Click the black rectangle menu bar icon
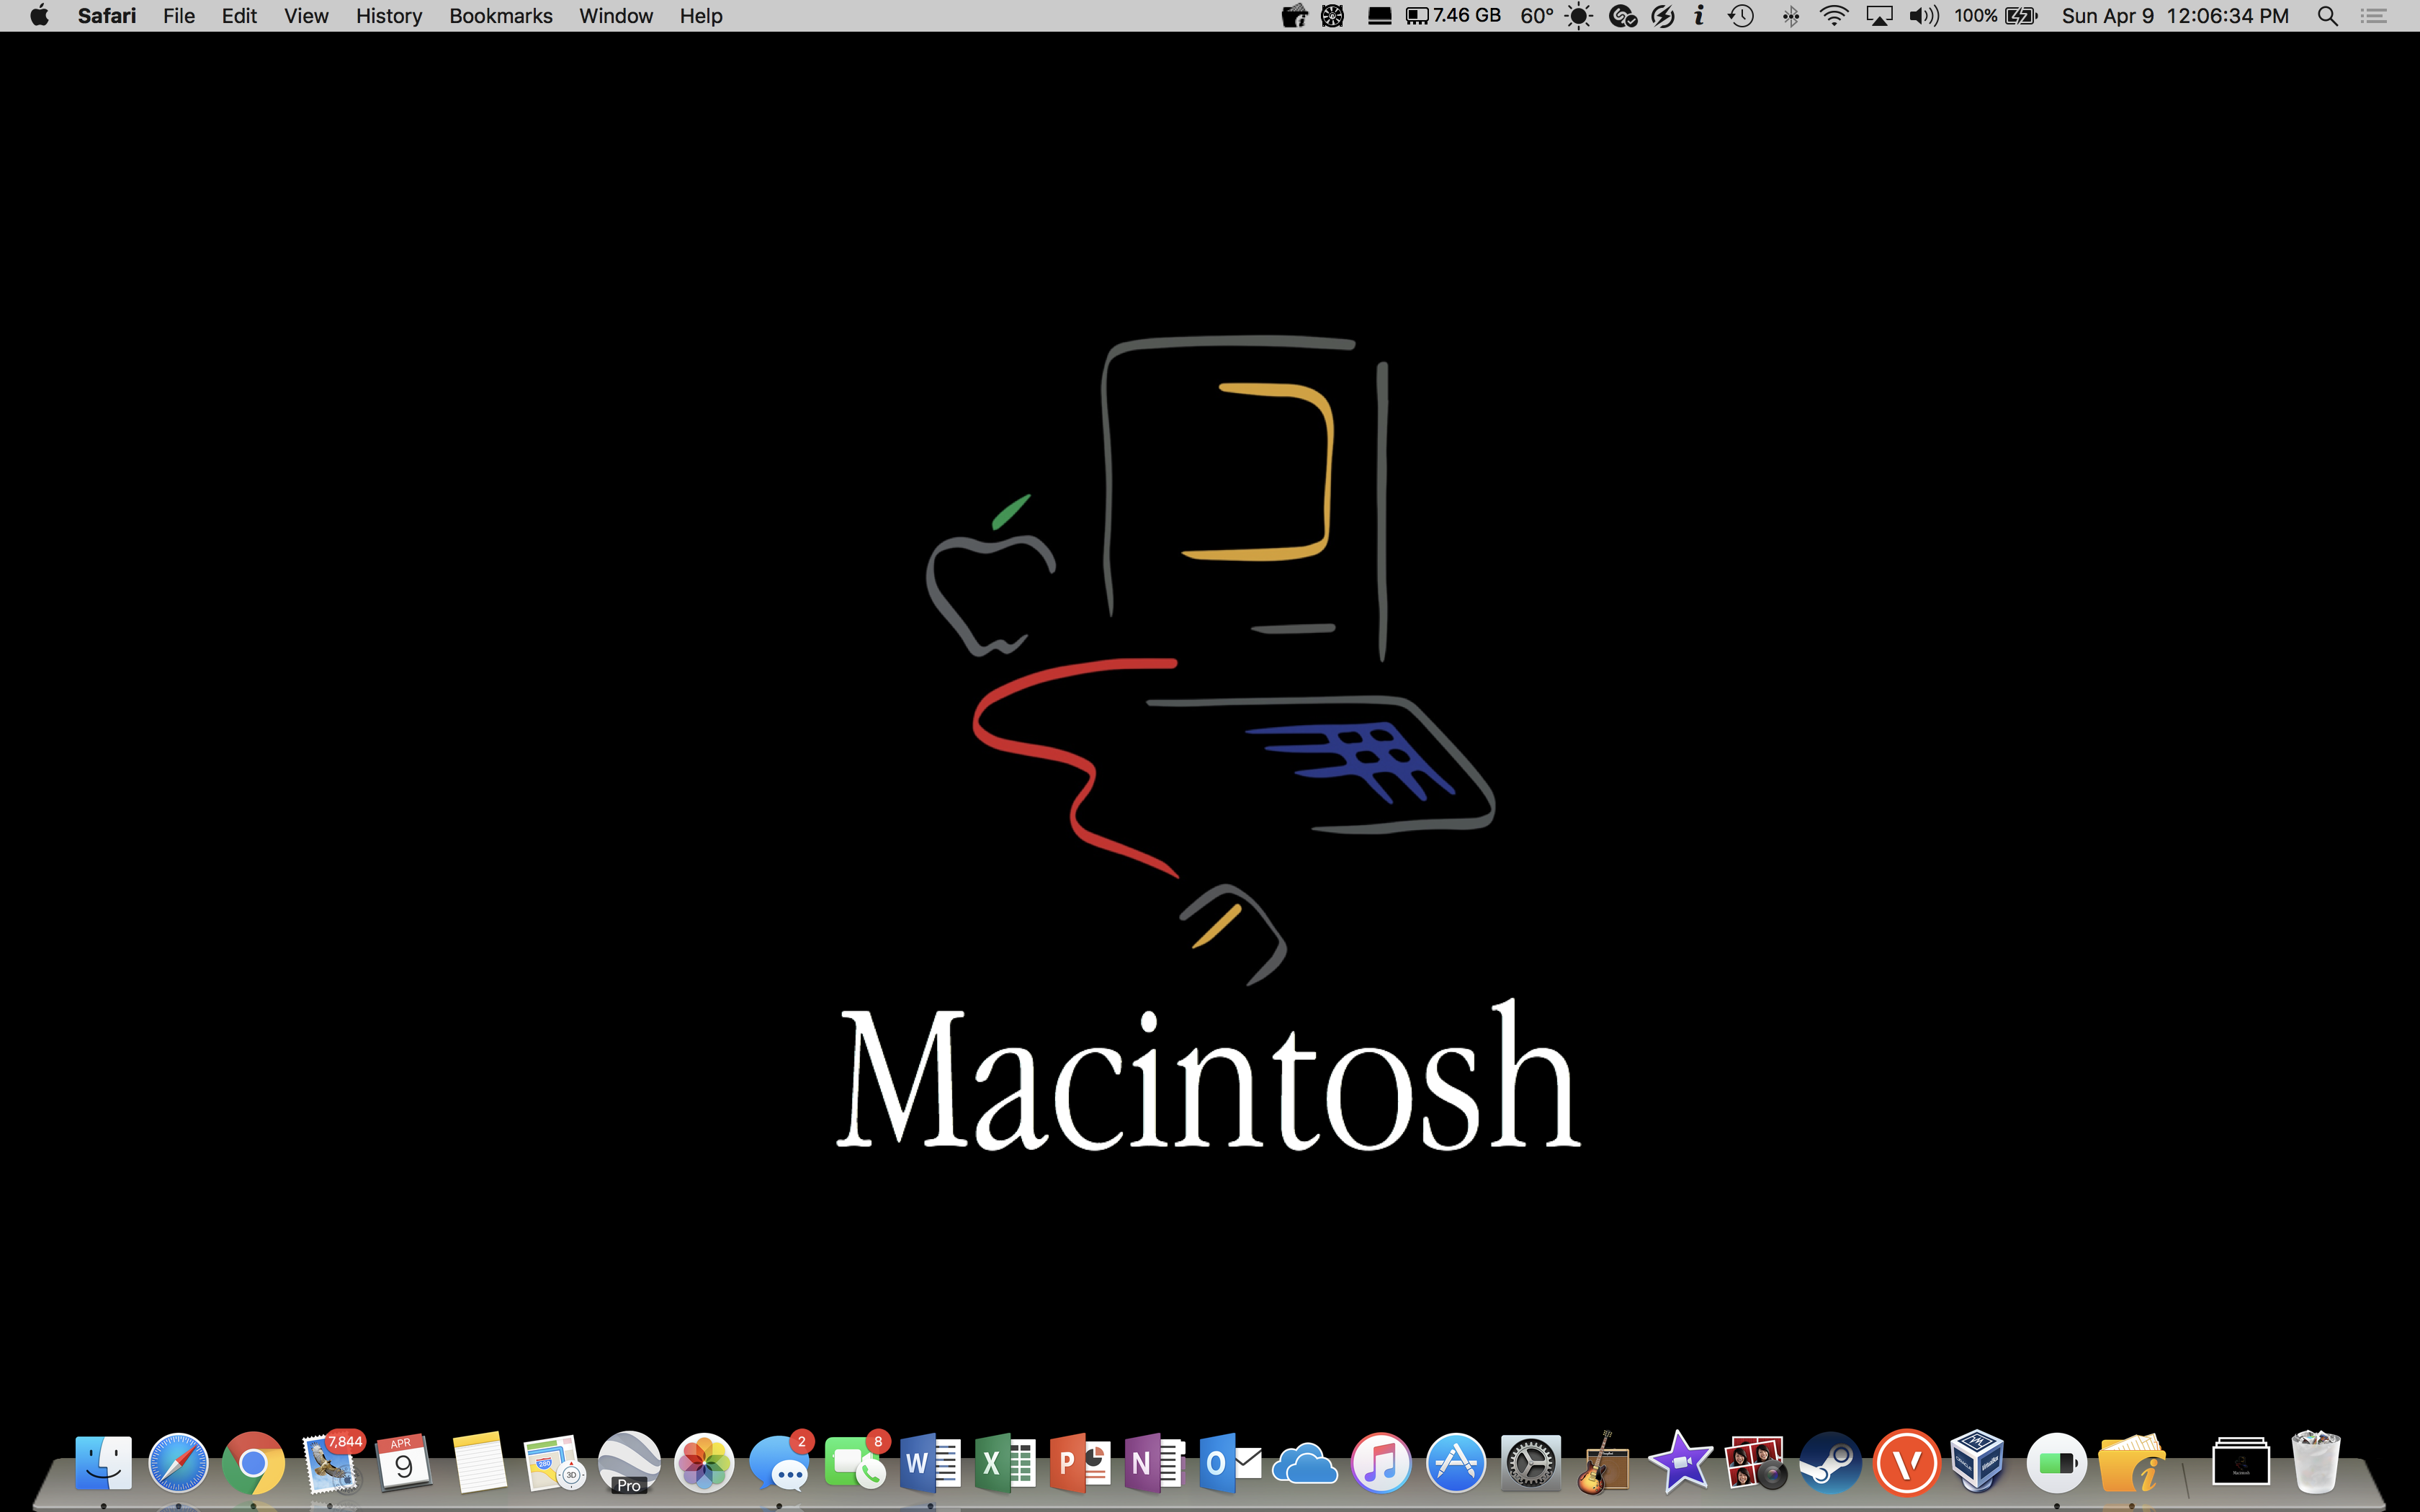The height and width of the screenshot is (1512, 2420). pos(1380,16)
